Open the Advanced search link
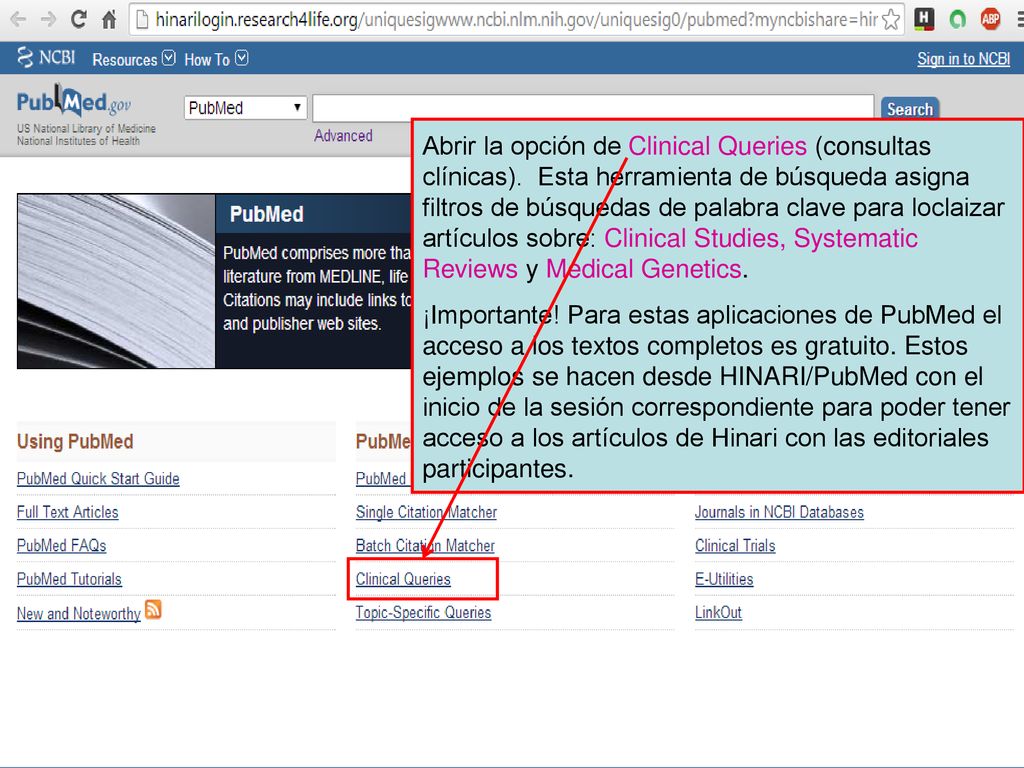Image resolution: width=1024 pixels, height=768 pixels. tap(344, 136)
